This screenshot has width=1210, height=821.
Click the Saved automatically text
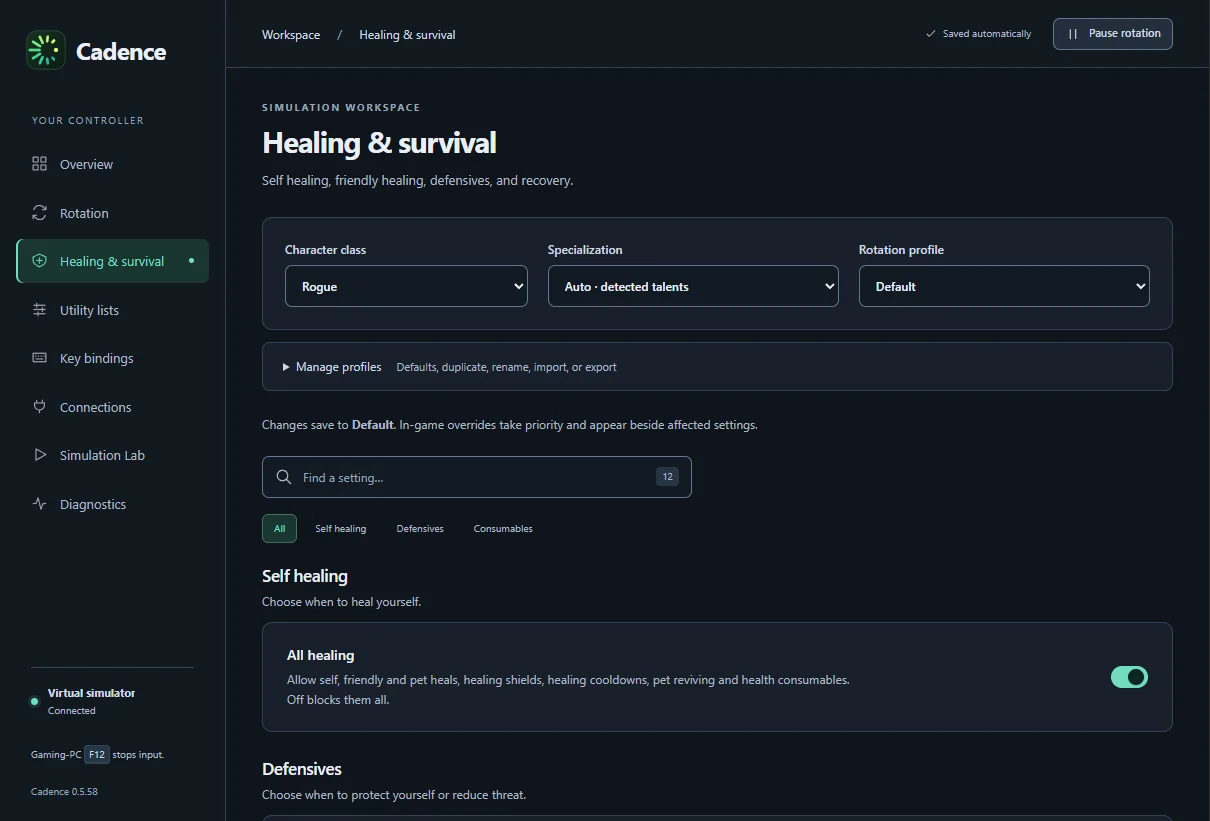tap(986, 34)
